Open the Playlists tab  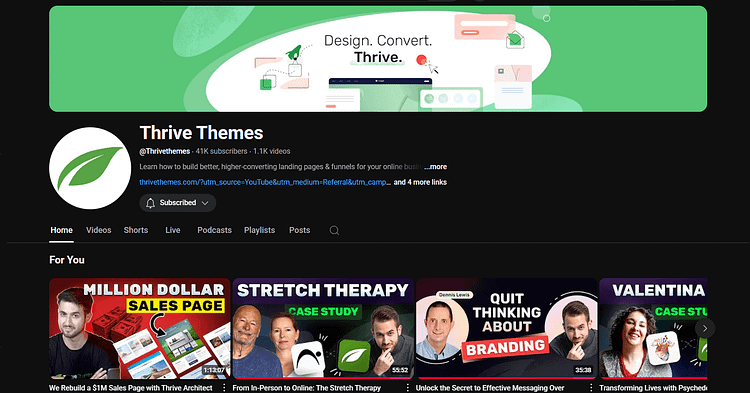(x=259, y=230)
